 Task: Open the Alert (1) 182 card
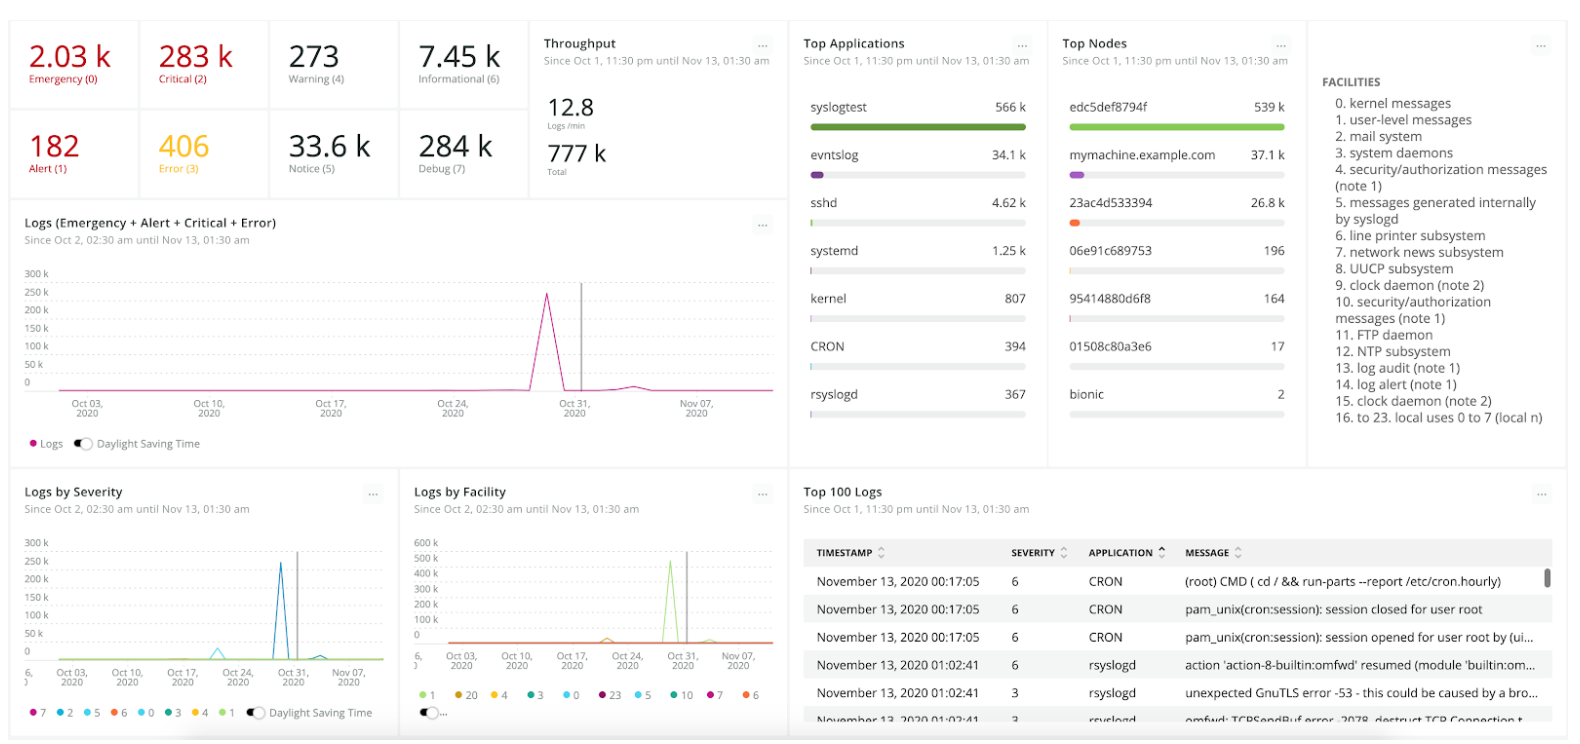point(74,154)
